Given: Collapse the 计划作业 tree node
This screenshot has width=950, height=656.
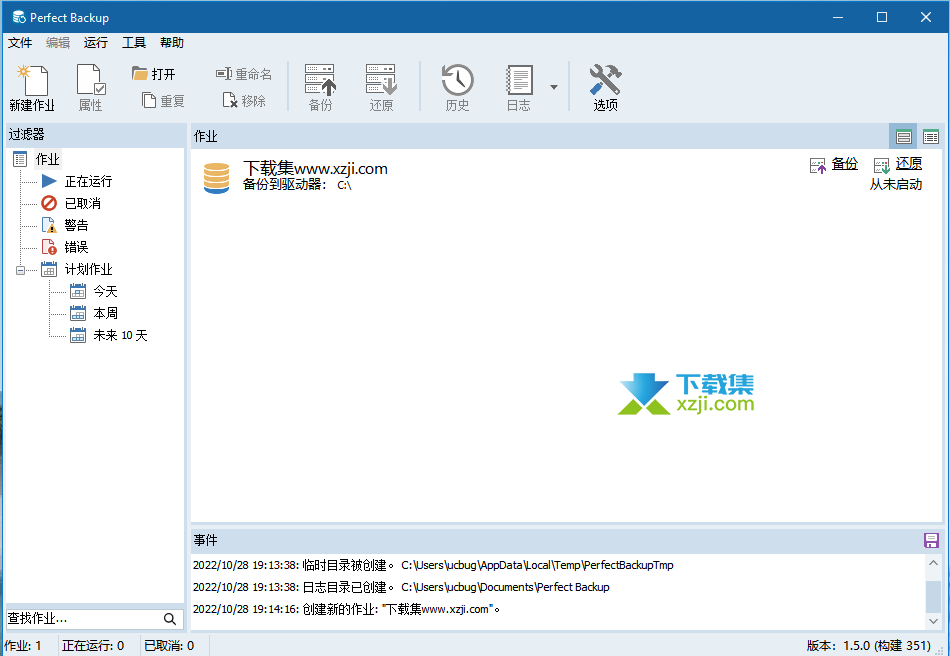Looking at the screenshot, I should (x=21, y=270).
